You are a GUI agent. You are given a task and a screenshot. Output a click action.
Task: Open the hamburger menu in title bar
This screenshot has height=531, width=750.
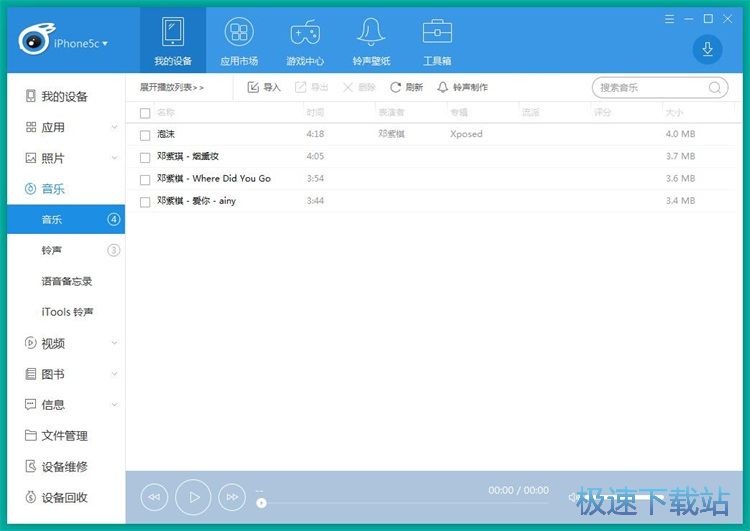click(670, 19)
